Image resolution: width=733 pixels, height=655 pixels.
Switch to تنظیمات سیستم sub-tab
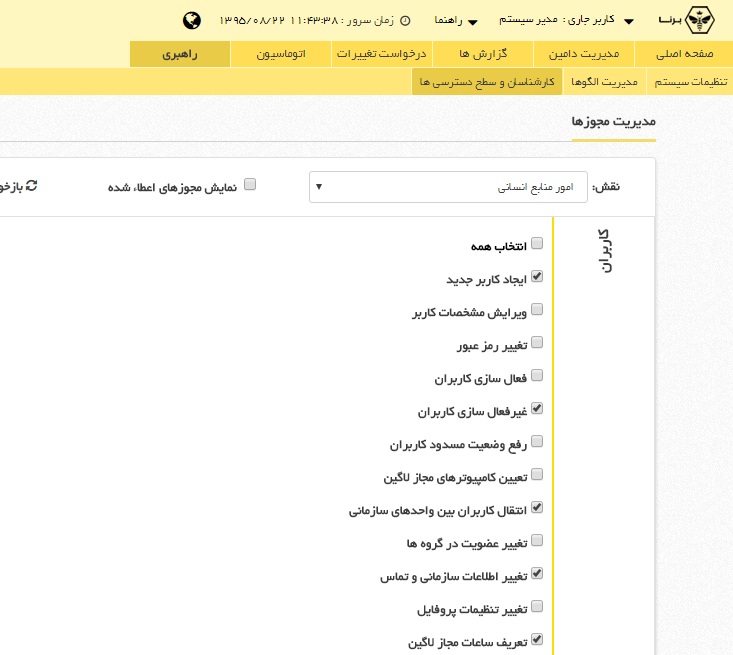pyautogui.click(x=695, y=83)
